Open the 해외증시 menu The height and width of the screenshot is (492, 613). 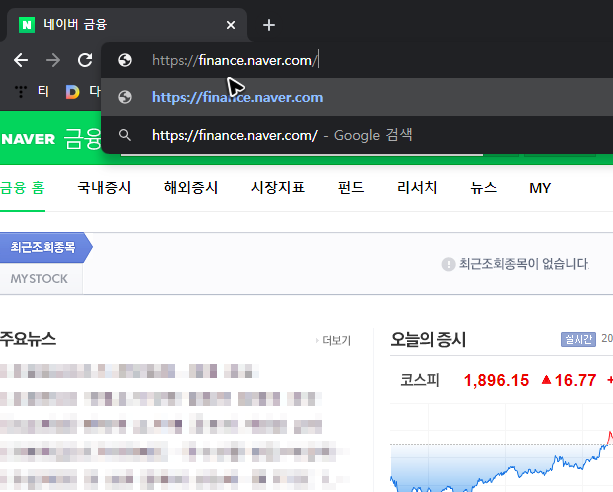191,188
